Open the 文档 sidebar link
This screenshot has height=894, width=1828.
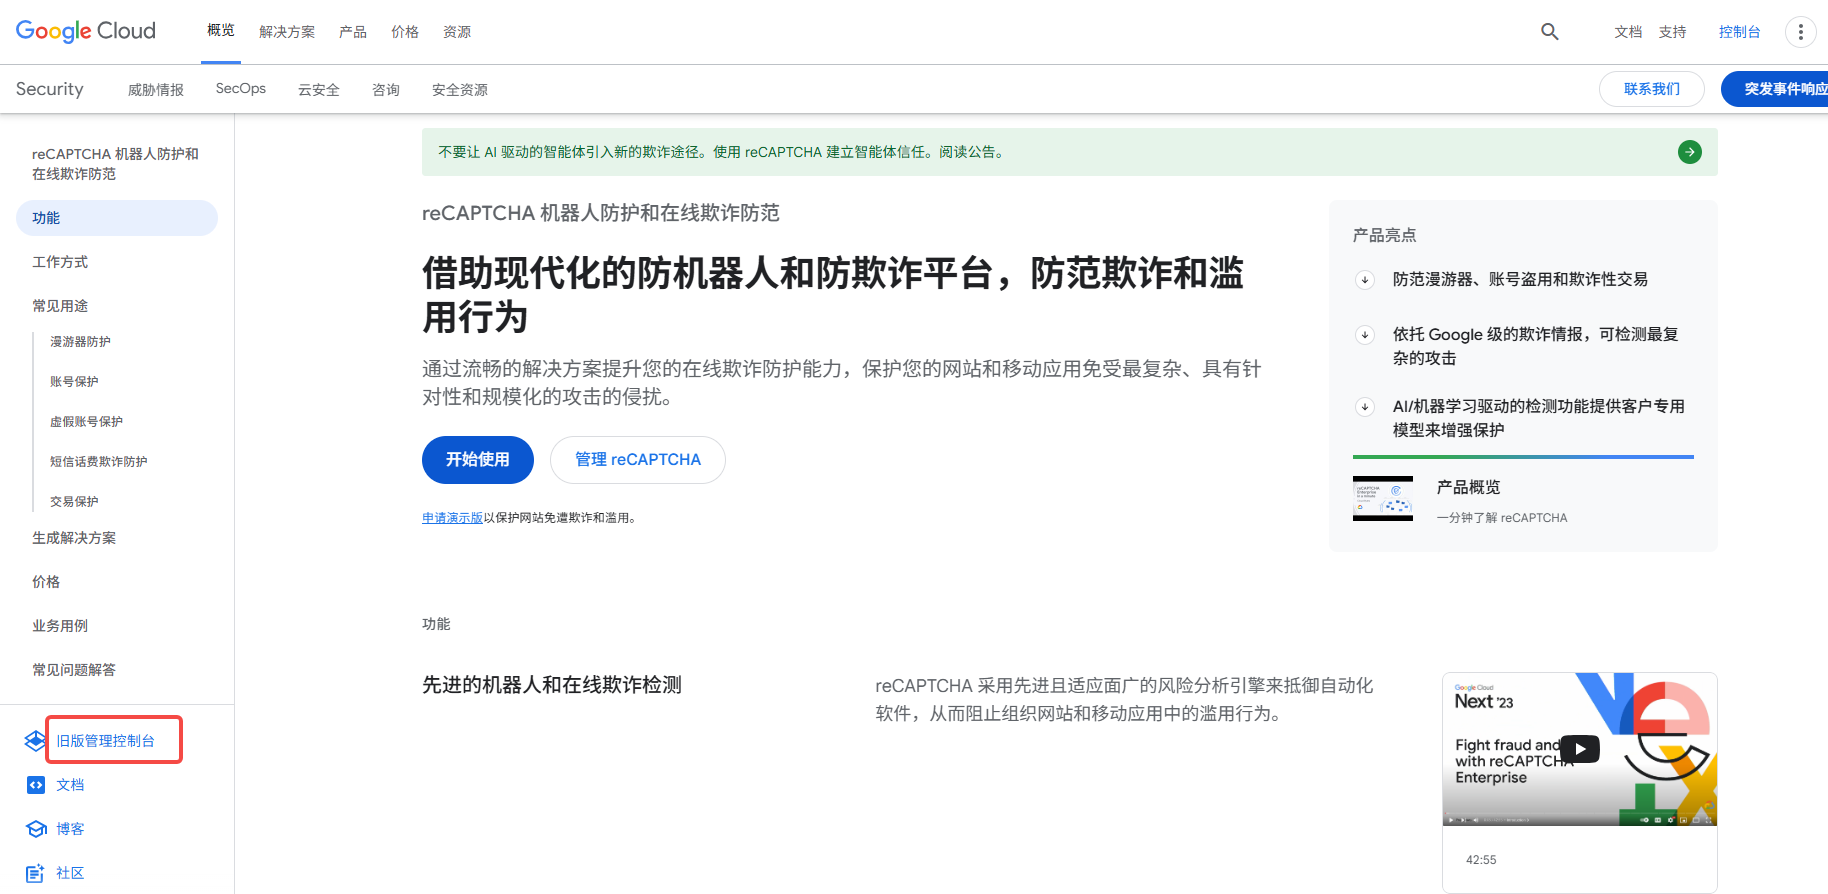[x=70, y=785]
